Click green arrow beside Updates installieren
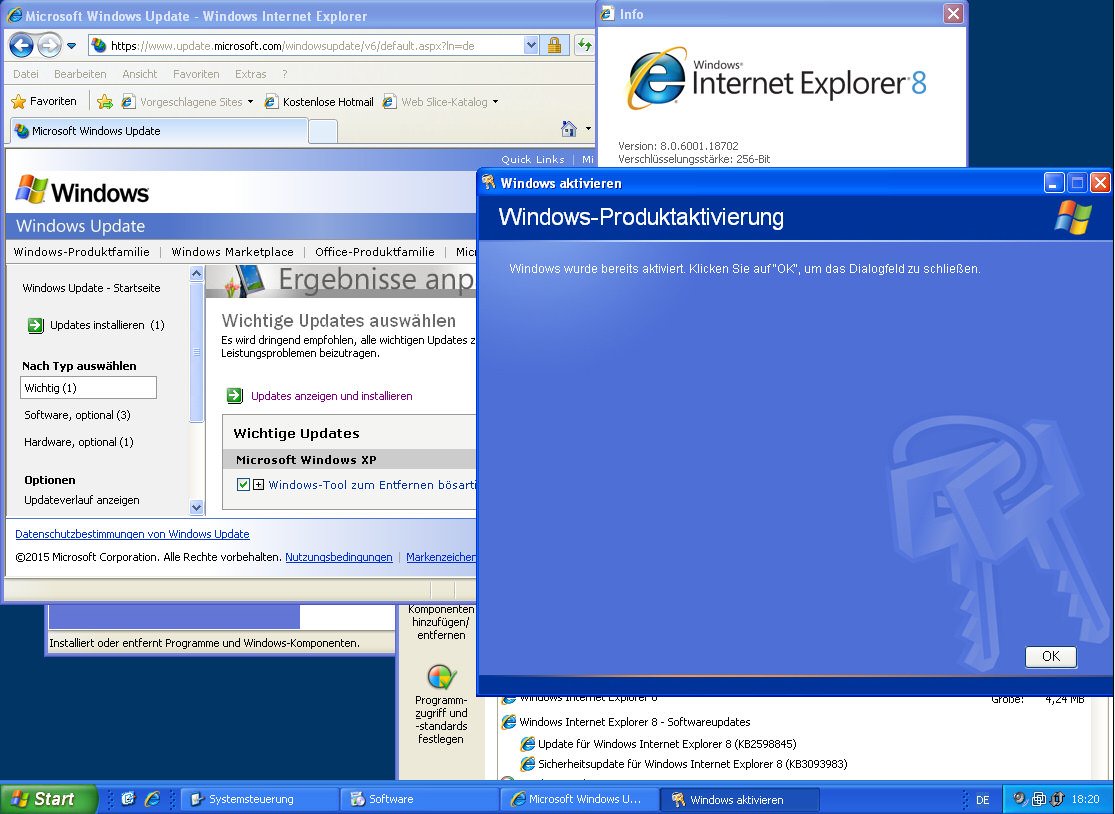Screen dimensions: 1115x814 [x=36, y=326]
